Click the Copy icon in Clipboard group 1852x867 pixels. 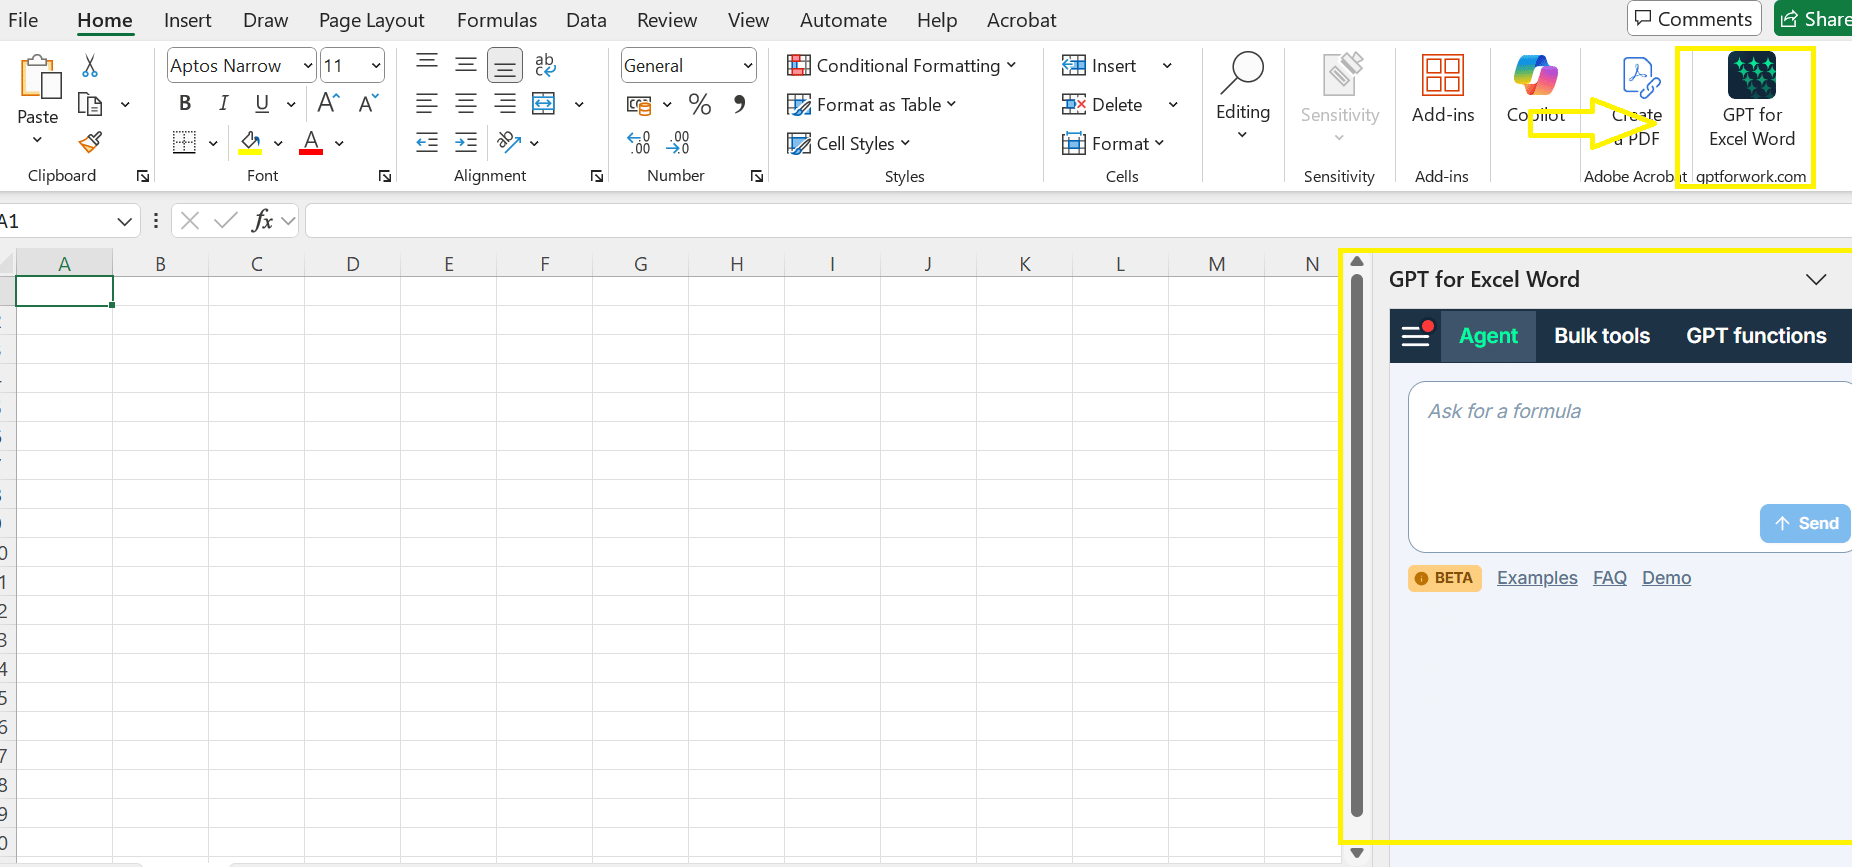(90, 104)
